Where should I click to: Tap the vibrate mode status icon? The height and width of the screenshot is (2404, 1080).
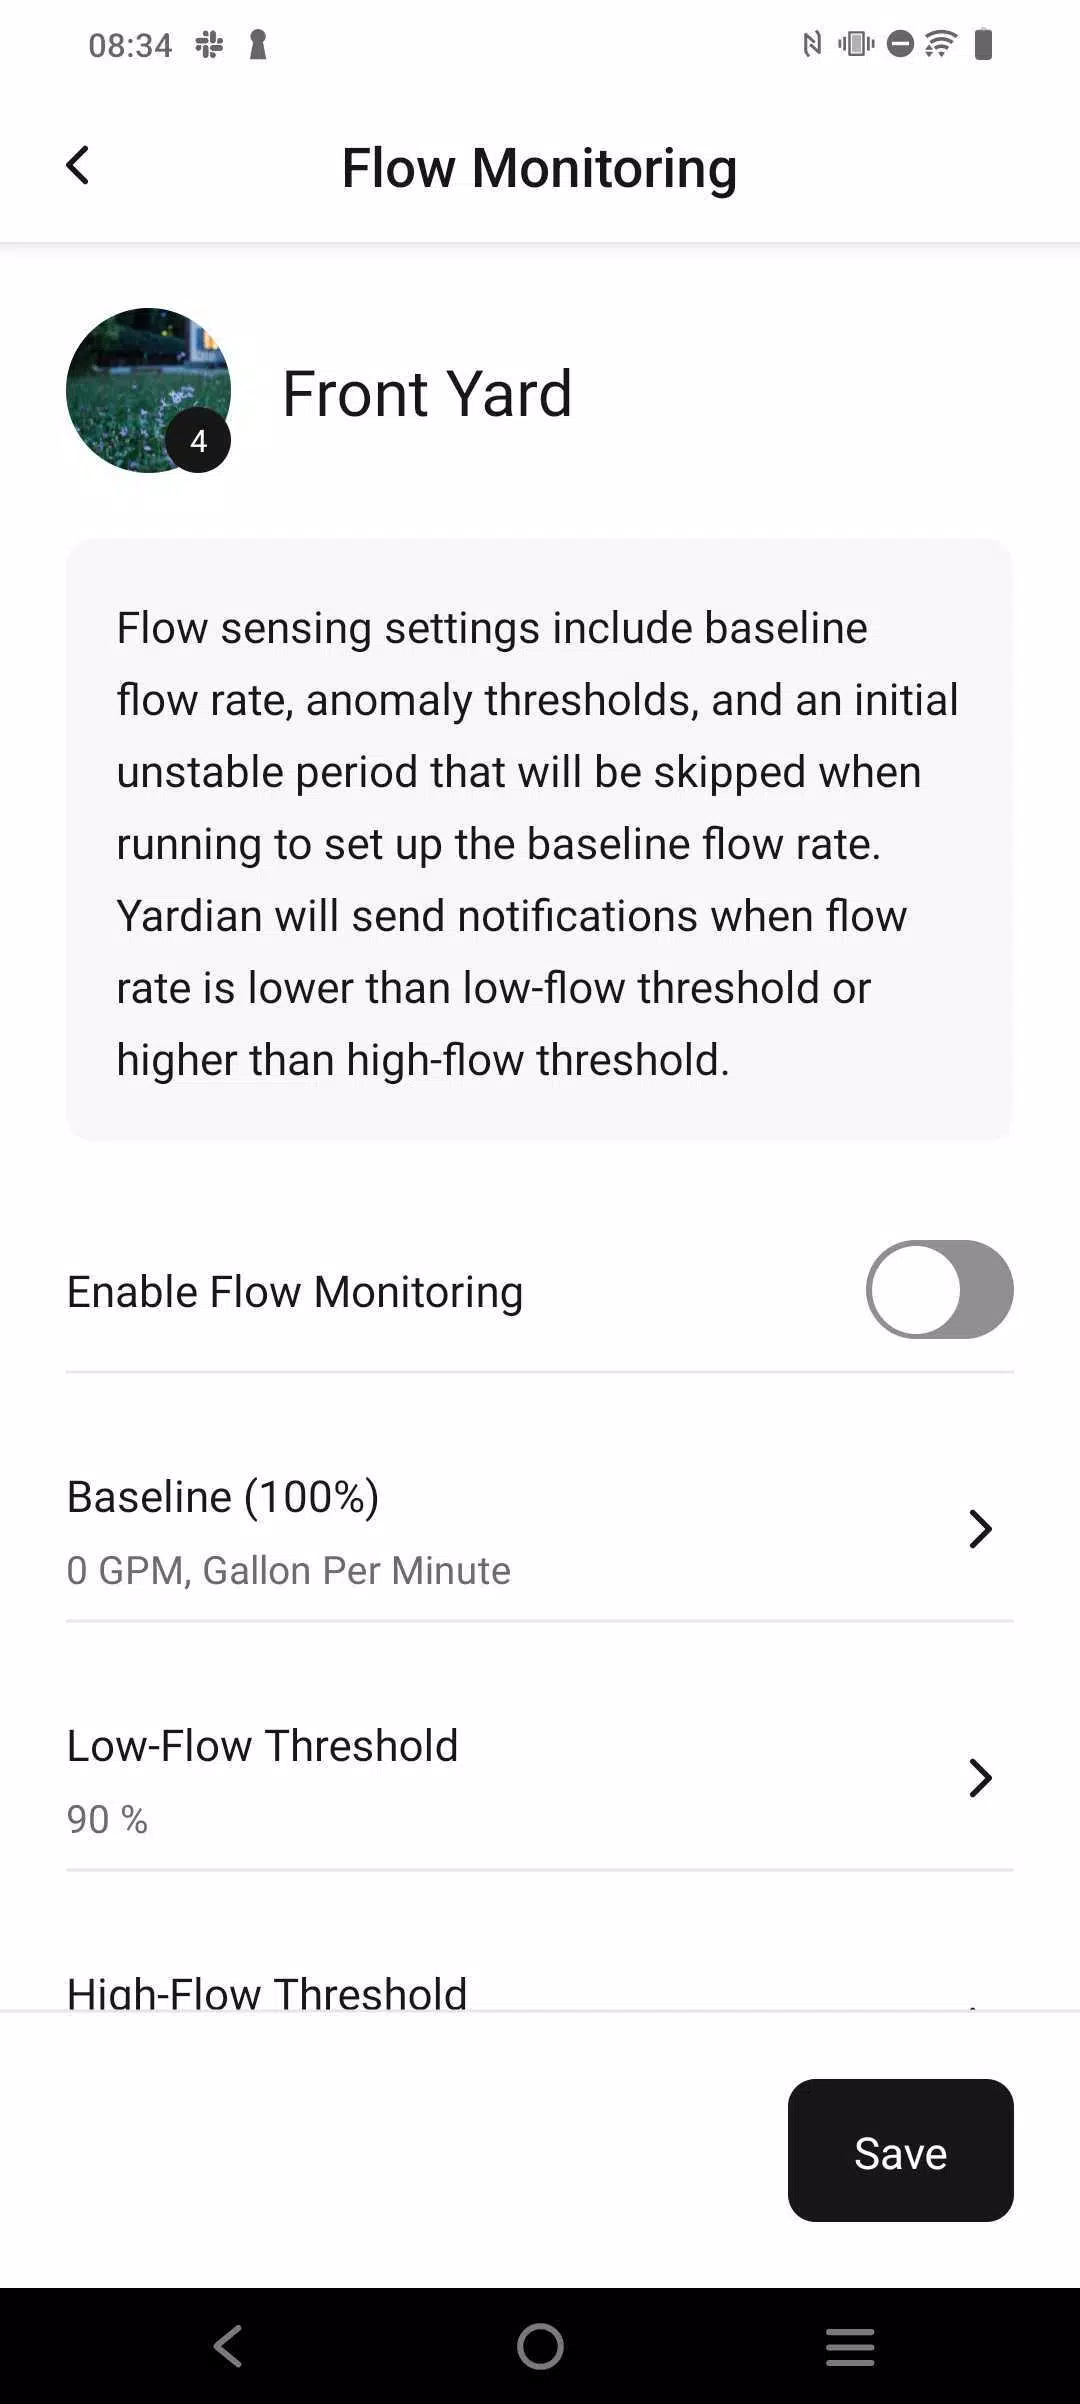pyautogui.click(x=856, y=44)
